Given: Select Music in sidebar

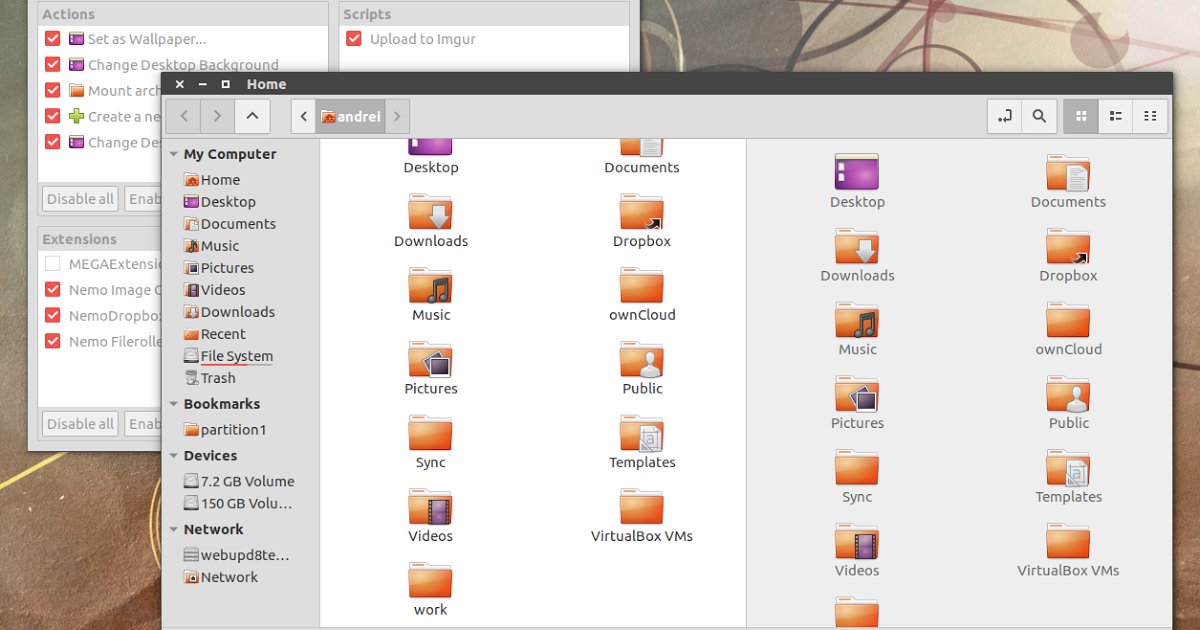Looking at the screenshot, I should pyautogui.click(x=212, y=246).
